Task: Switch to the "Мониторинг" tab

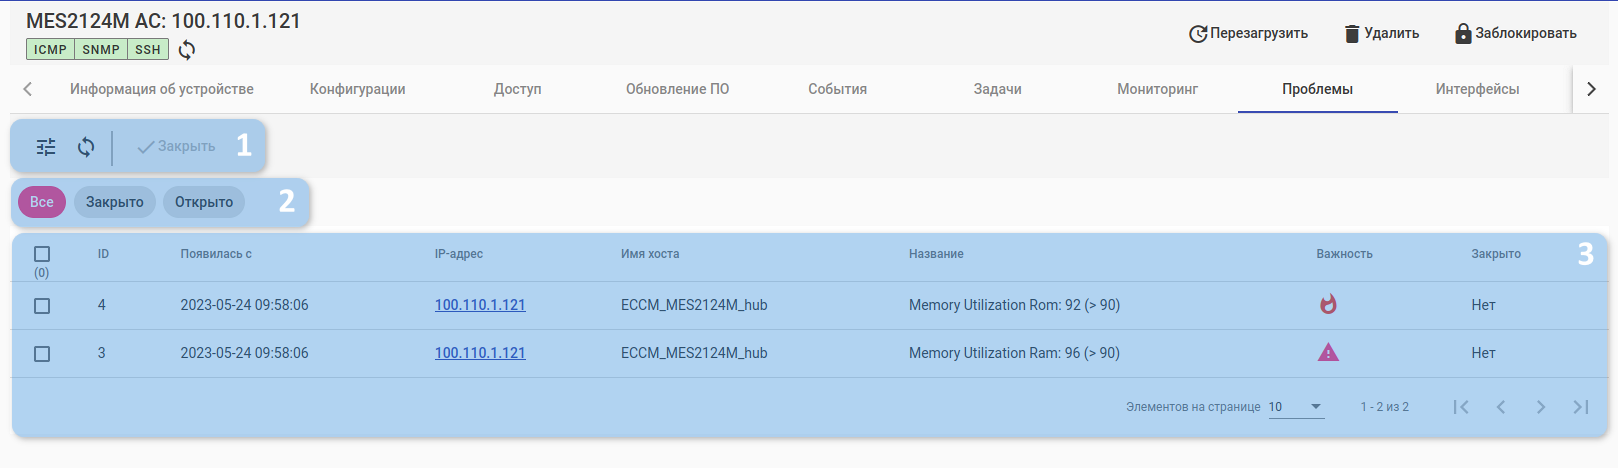Action: point(1157,89)
